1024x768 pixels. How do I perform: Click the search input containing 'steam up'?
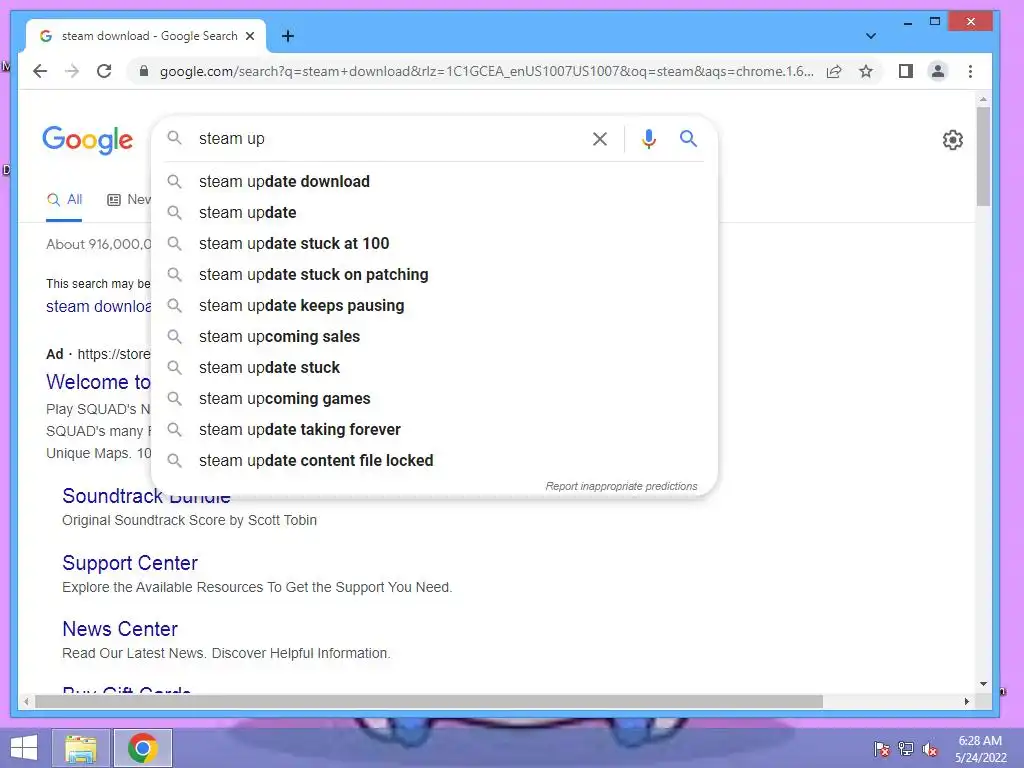[x=389, y=138]
